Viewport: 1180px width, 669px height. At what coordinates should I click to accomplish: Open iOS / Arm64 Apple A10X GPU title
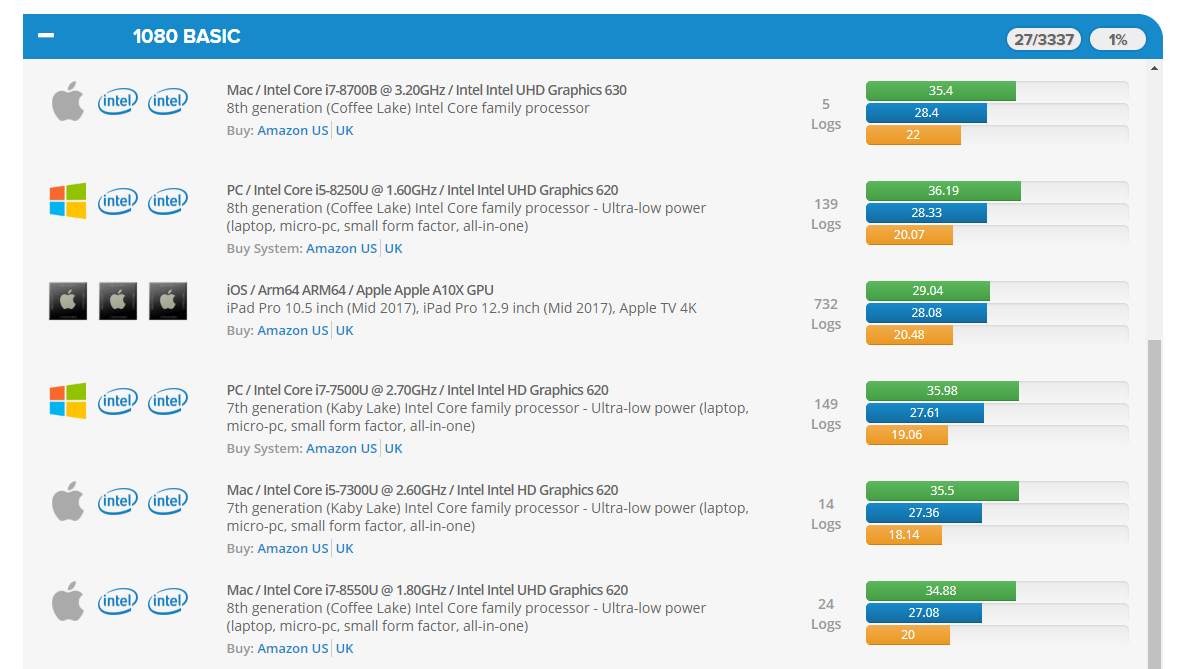coord(360,290)
